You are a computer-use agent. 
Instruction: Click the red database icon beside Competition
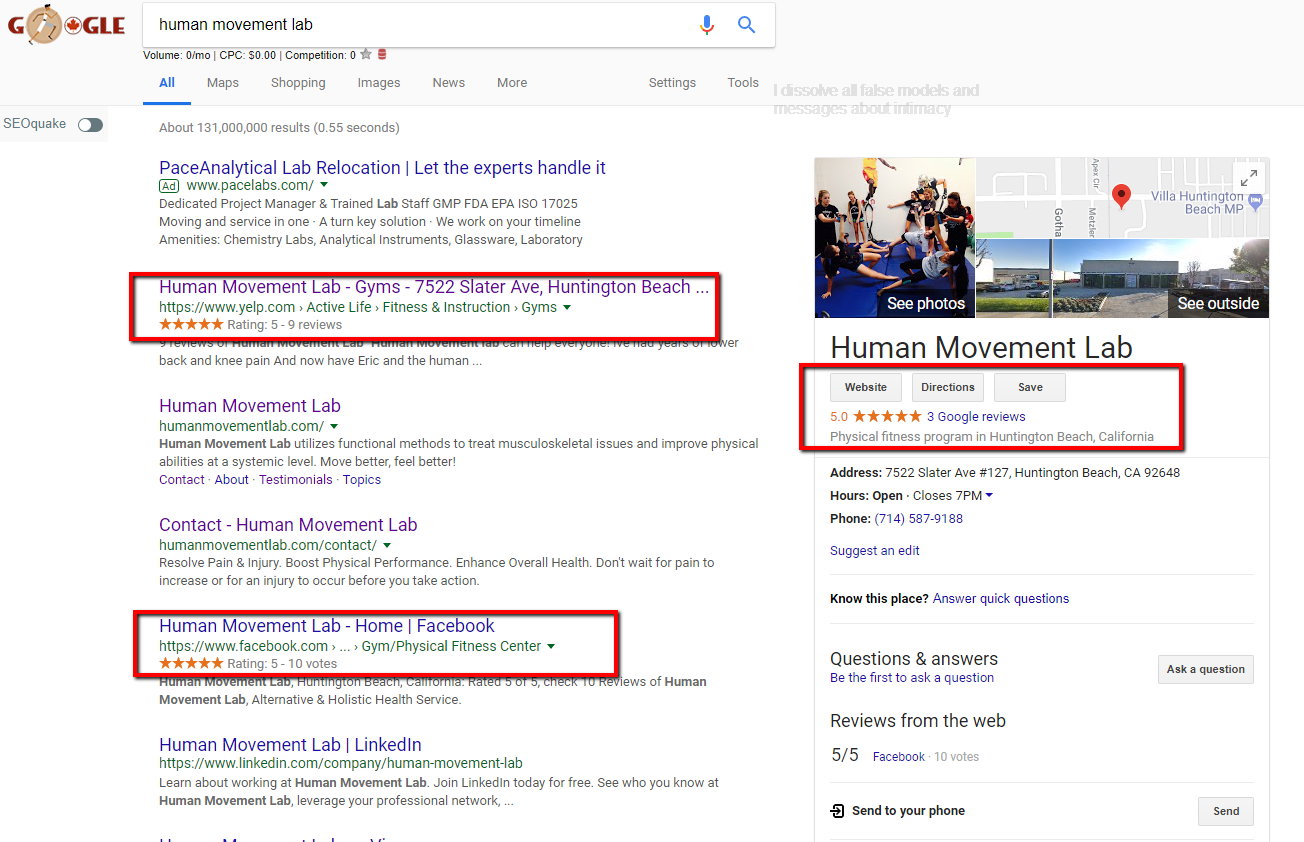(x=382, y=55)
